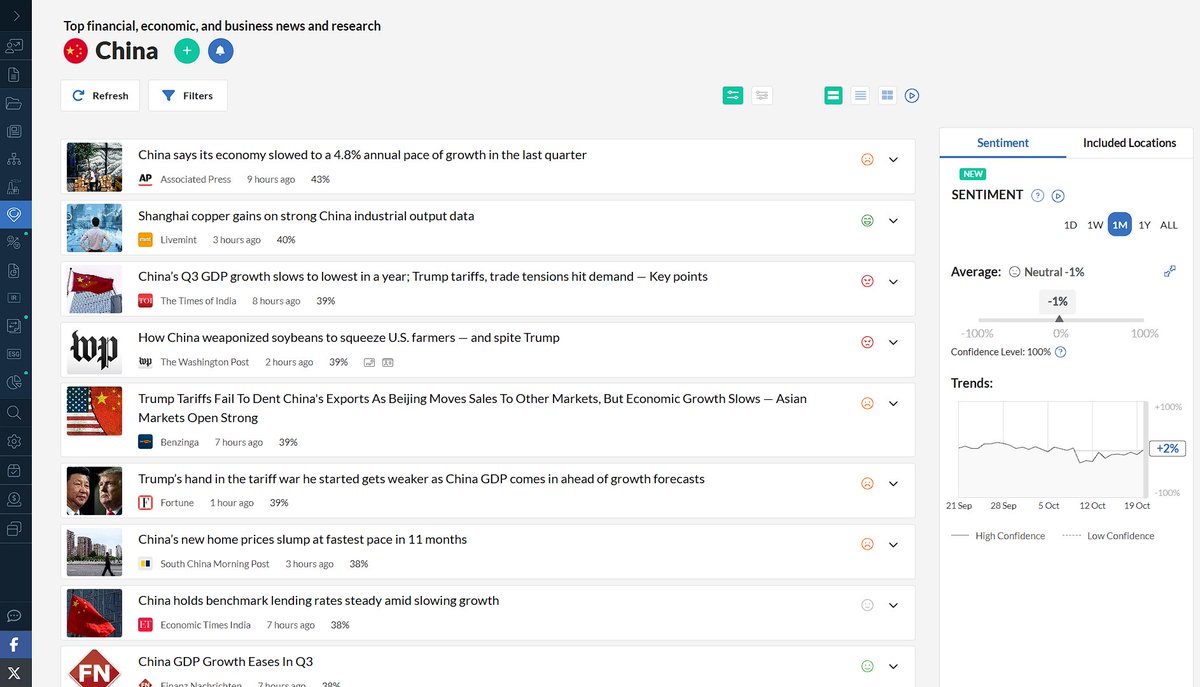Open the Facebook icon at sidebar bottom
The image size is (1200, 687).
[x=15, y=644]
